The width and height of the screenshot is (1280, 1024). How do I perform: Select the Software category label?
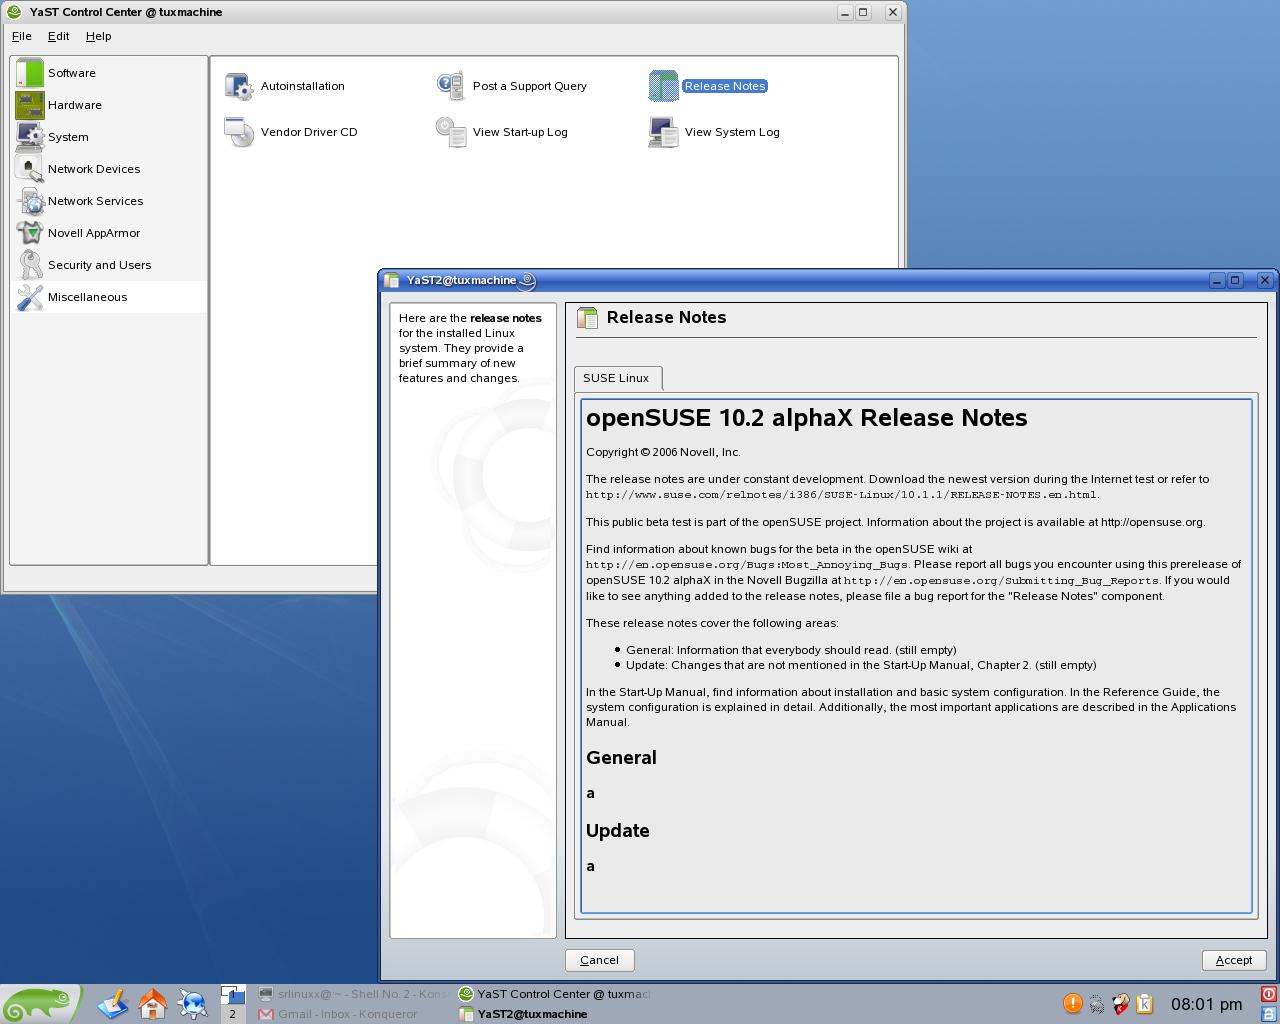[x=72, y=73]
